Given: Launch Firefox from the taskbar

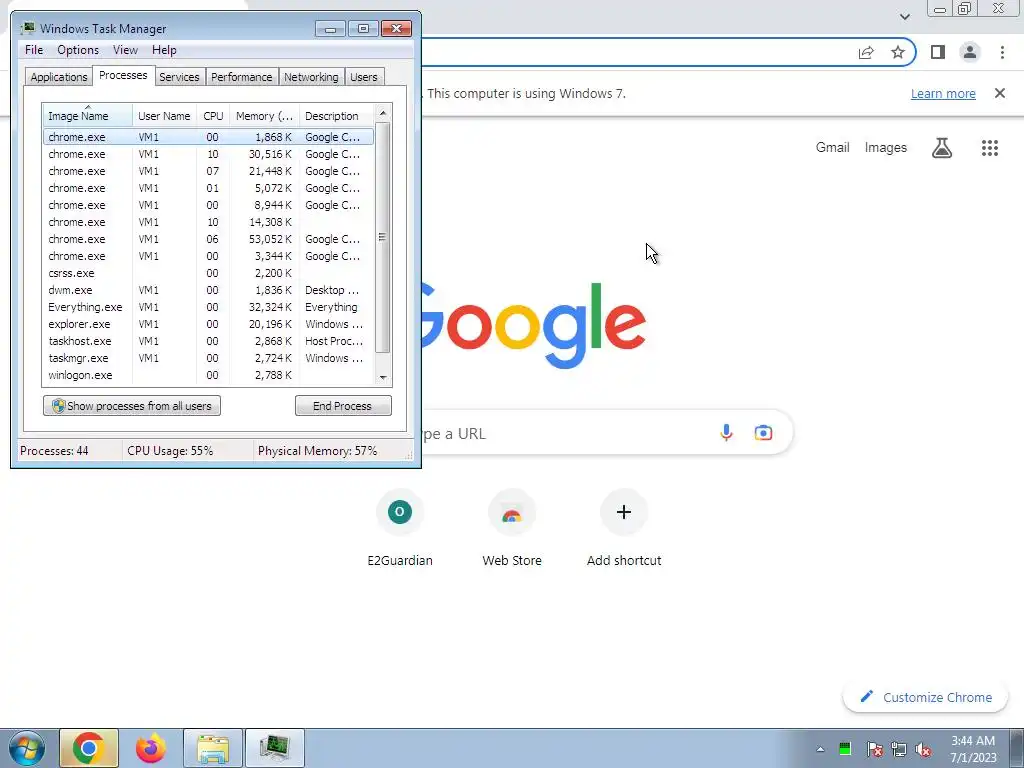Looking at the screenshot, I should click(x=151, y=748).
